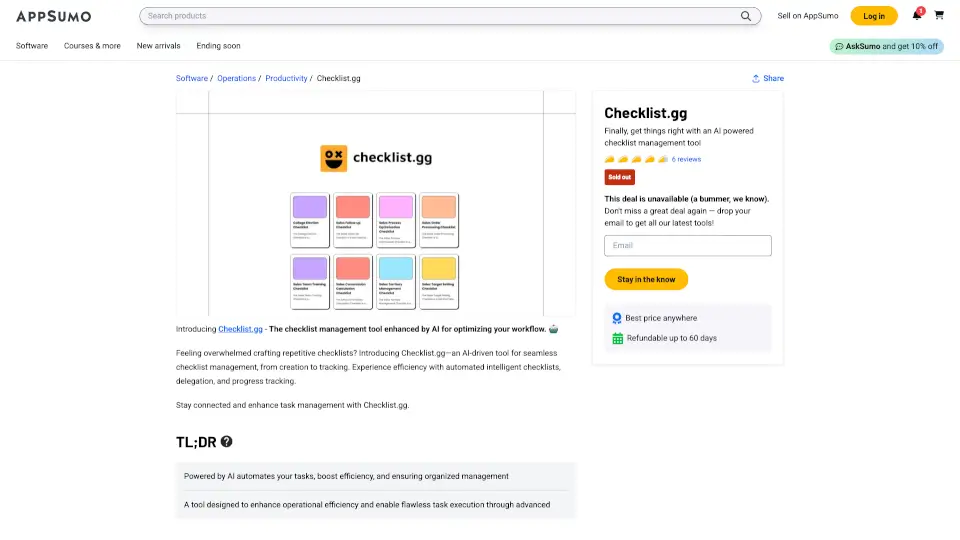Click the Search products field

click(440, 16)
